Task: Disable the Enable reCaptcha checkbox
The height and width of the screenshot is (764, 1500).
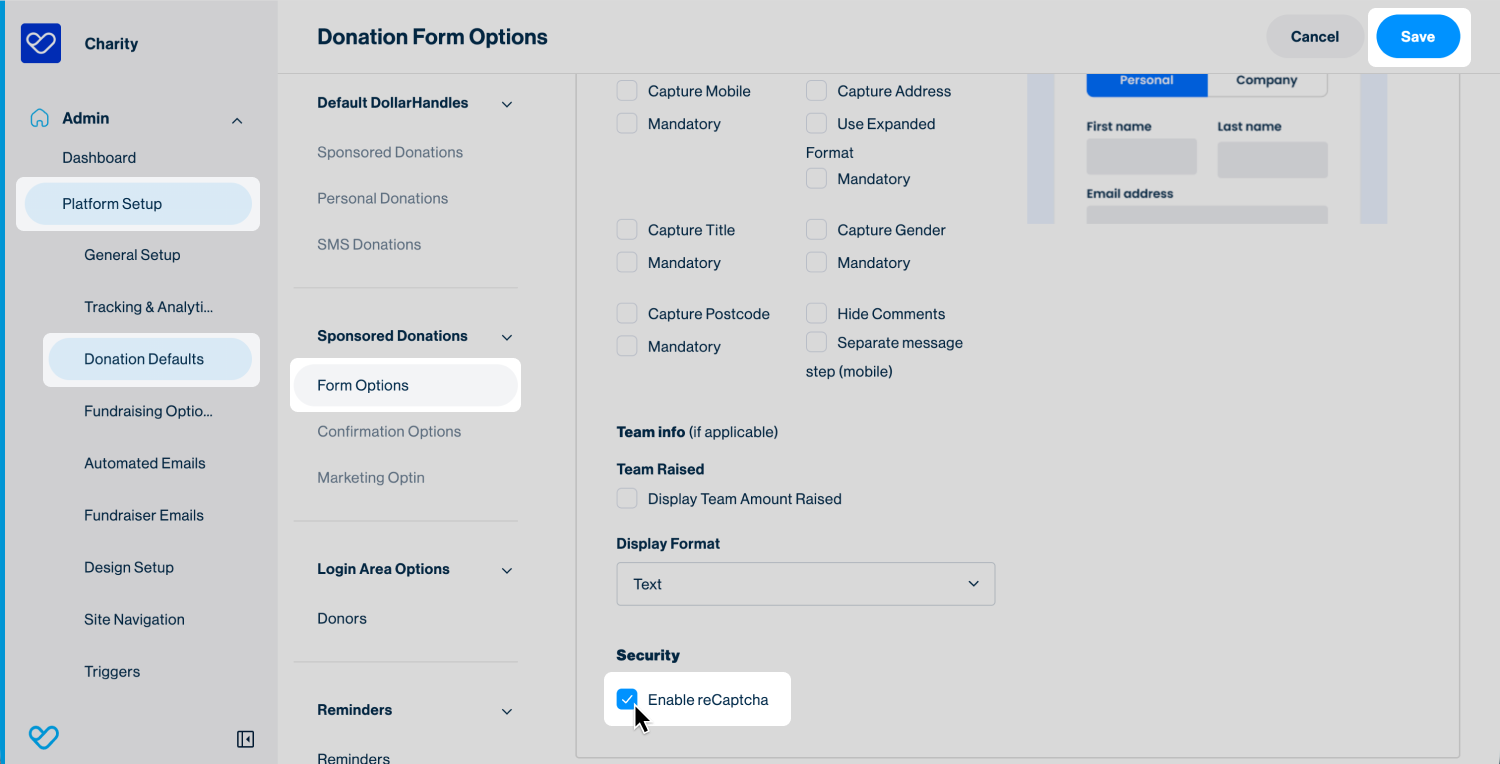Action: 627,699
